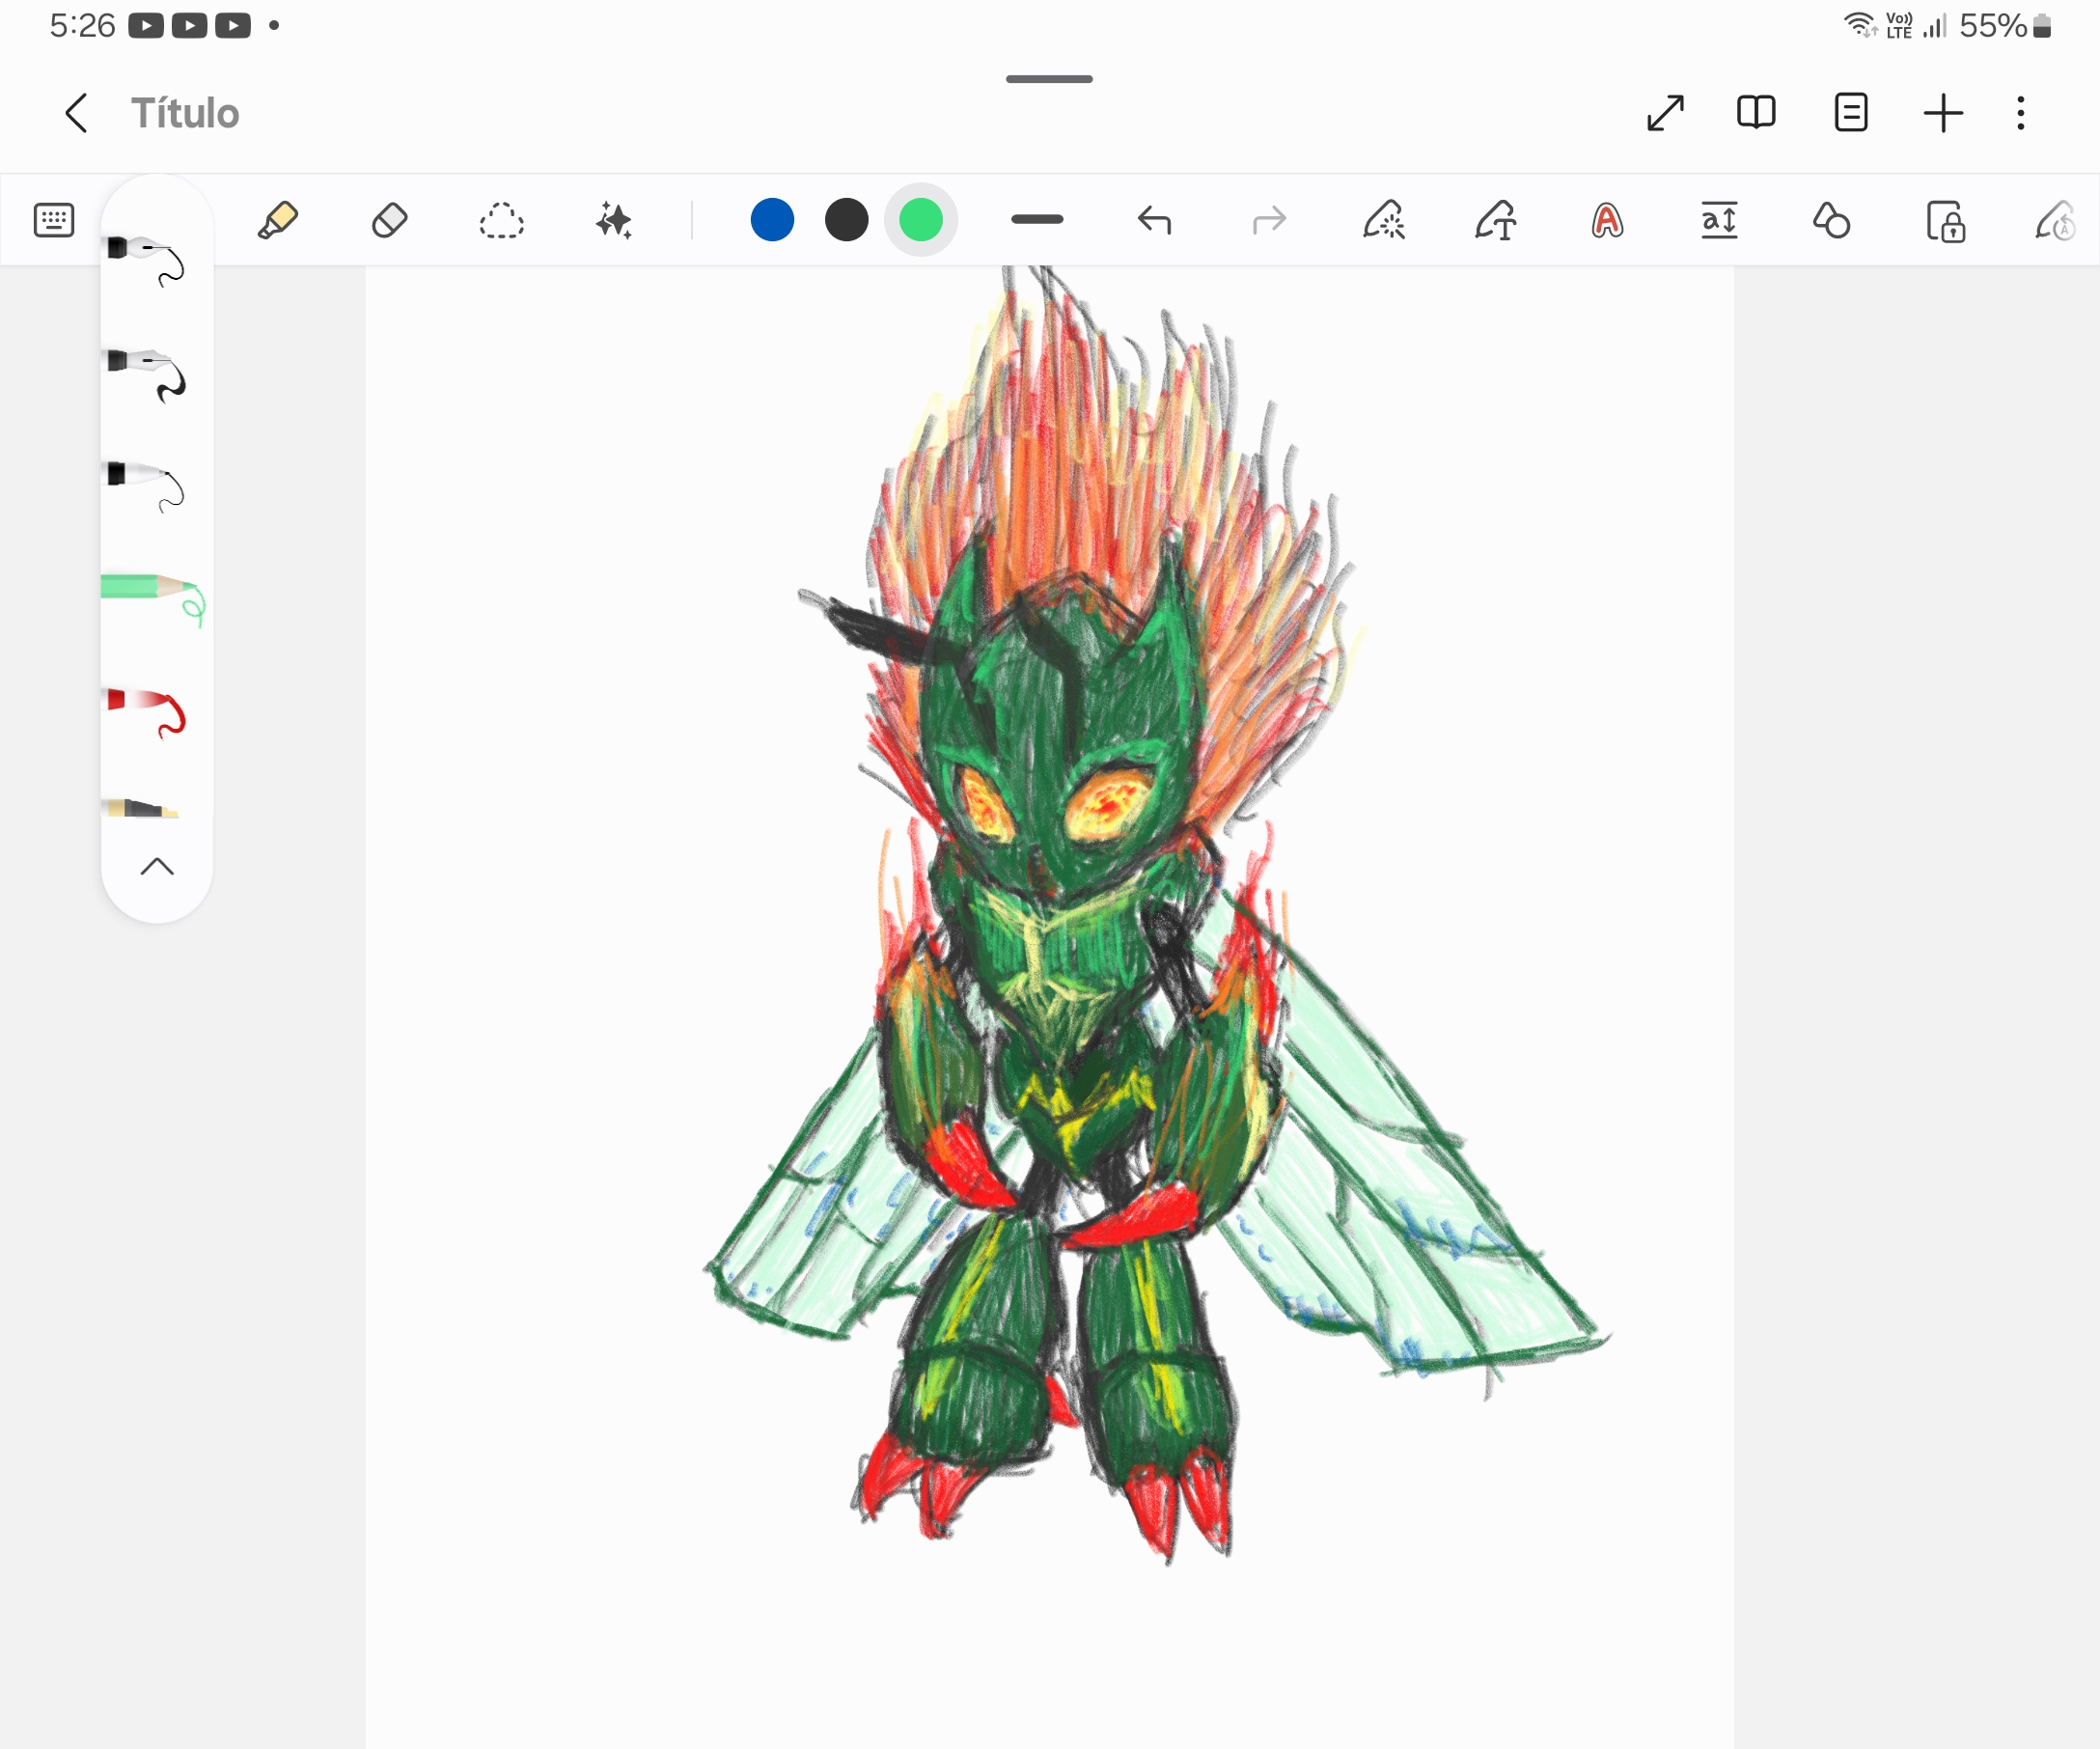Viewport: 2100px width, 1749px height.
Task: Toggle the page lock icon
Action: [1946, 221]
